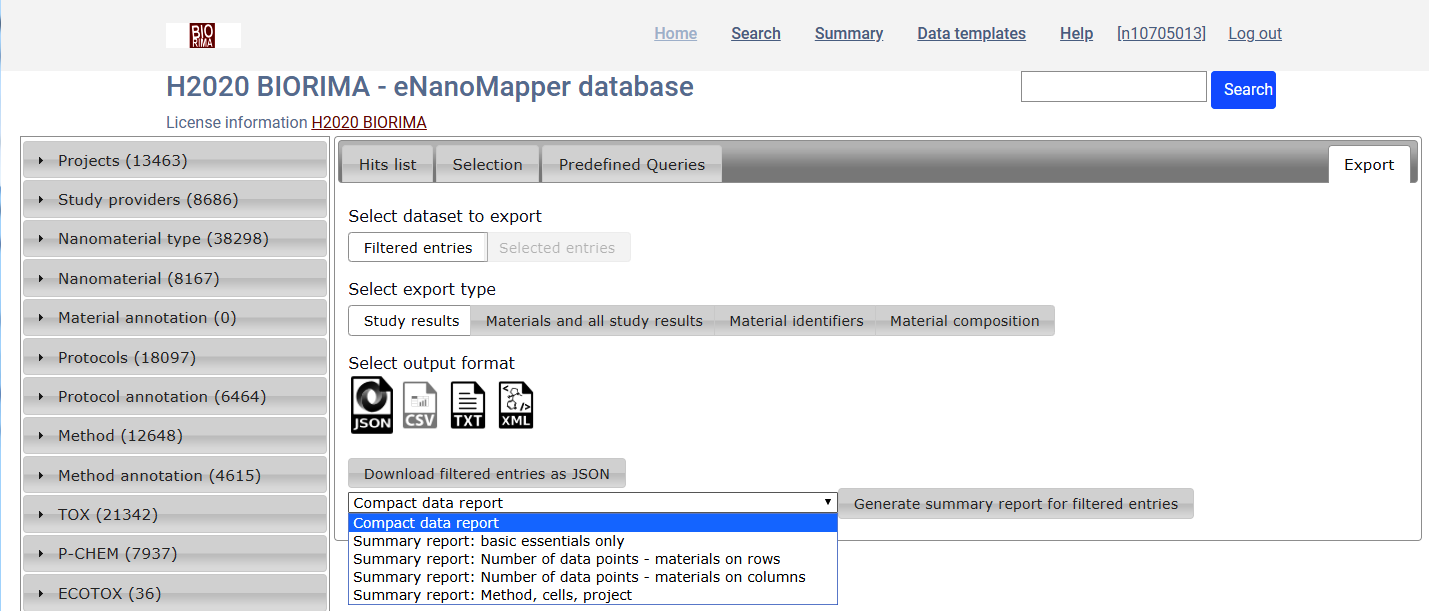Select the Filtered entries dataset option
The image size is (1429, 611).
click(x=417, y=246)
